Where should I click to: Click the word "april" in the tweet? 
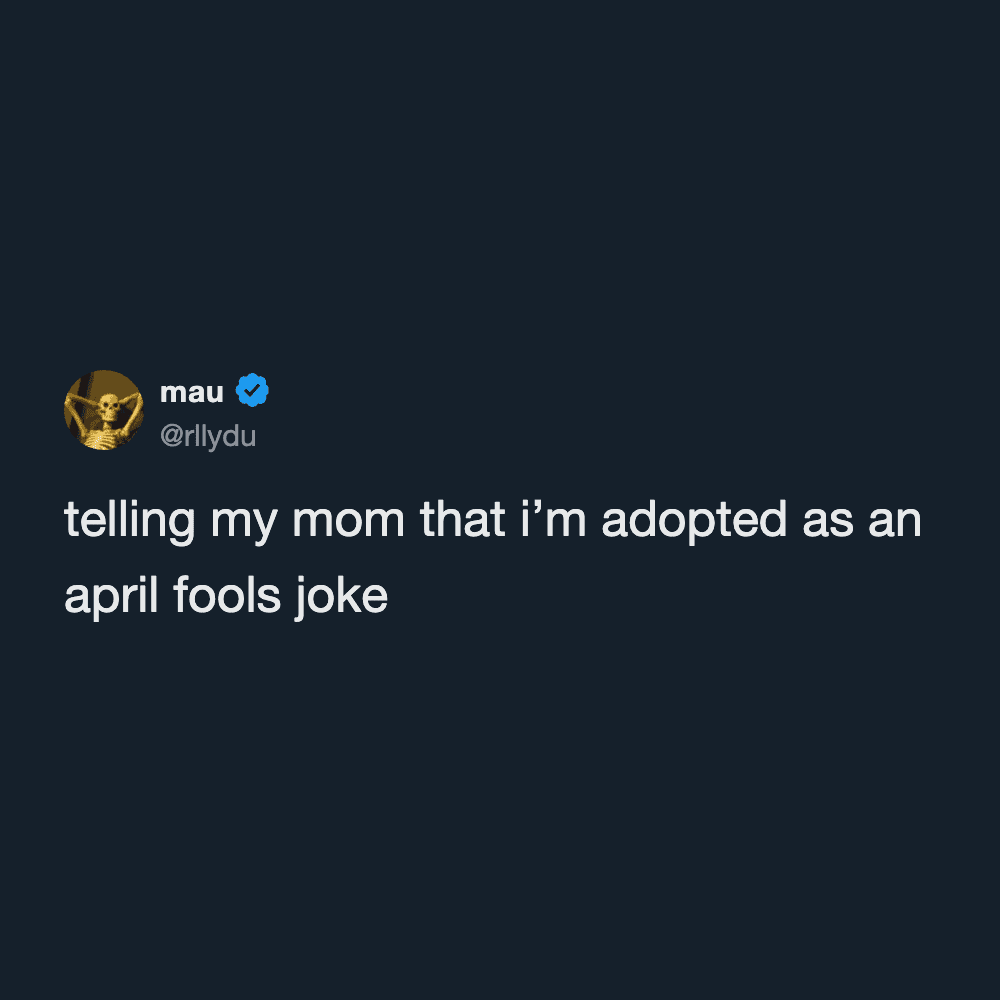(111, 597)
